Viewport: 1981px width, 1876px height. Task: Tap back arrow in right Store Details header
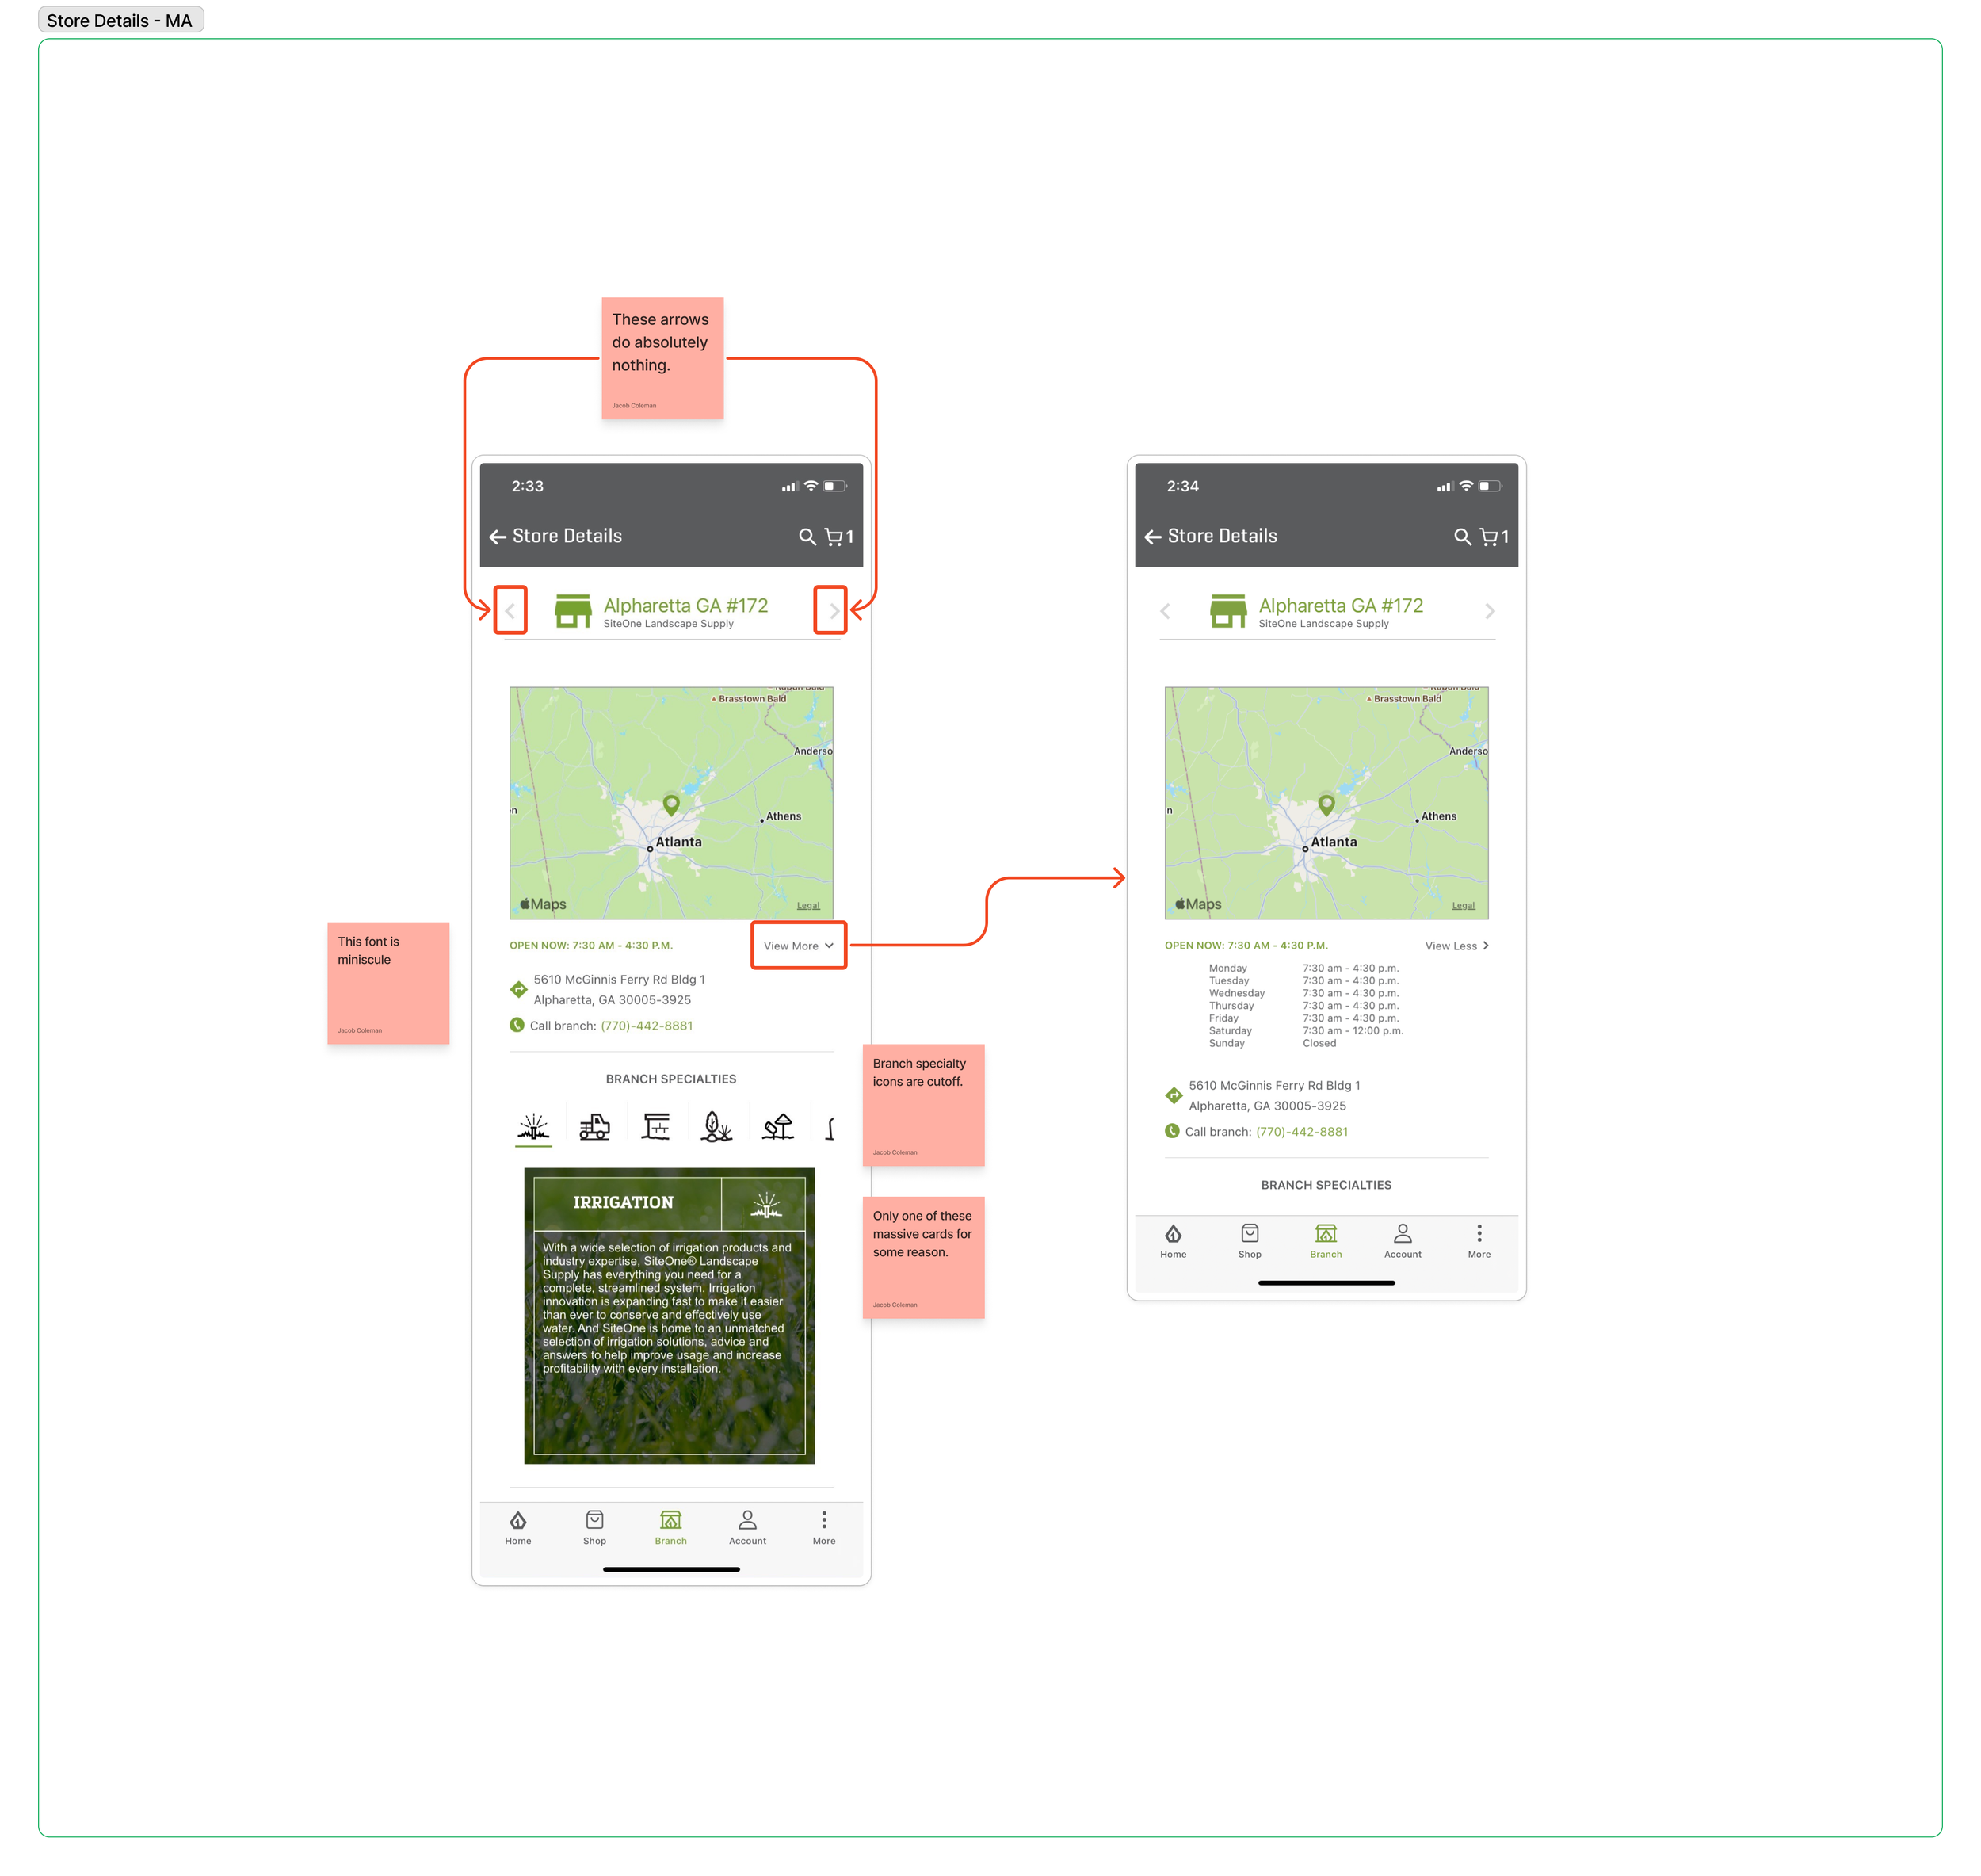1152,537
